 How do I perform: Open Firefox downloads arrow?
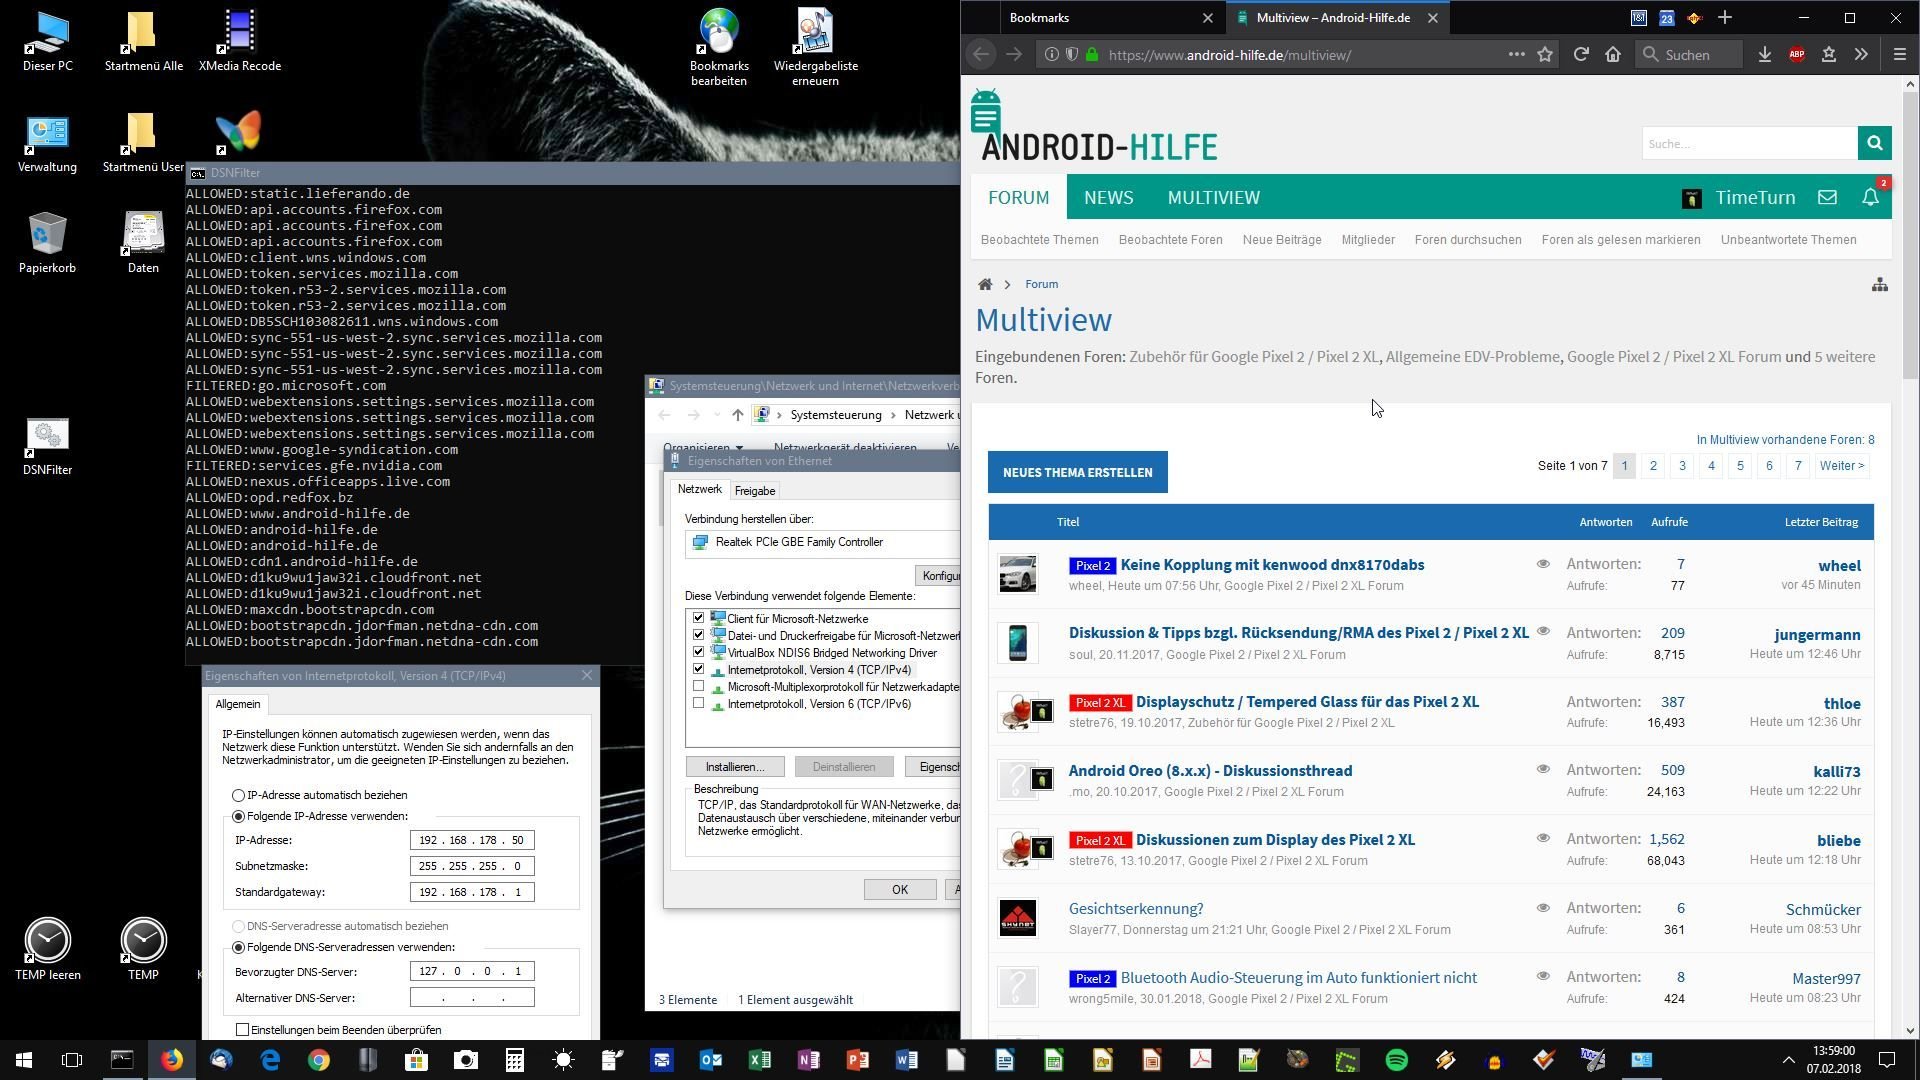coord(1765,55)
